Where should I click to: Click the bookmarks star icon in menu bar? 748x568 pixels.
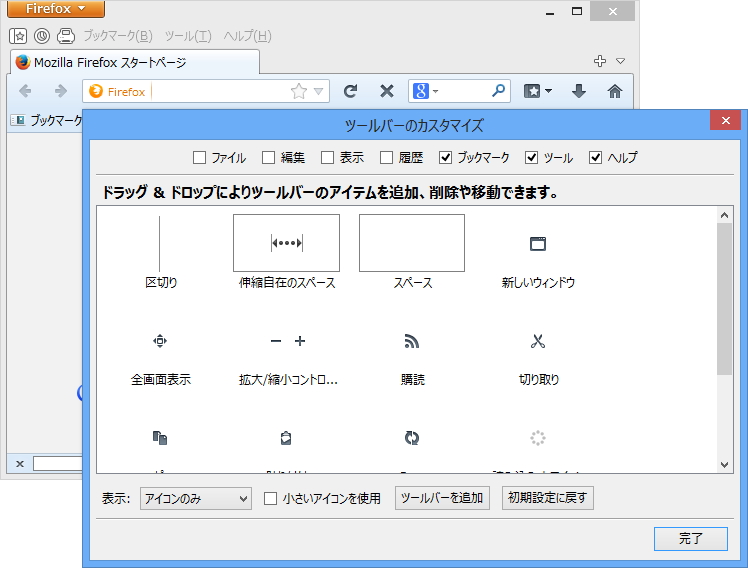(18, 36)
